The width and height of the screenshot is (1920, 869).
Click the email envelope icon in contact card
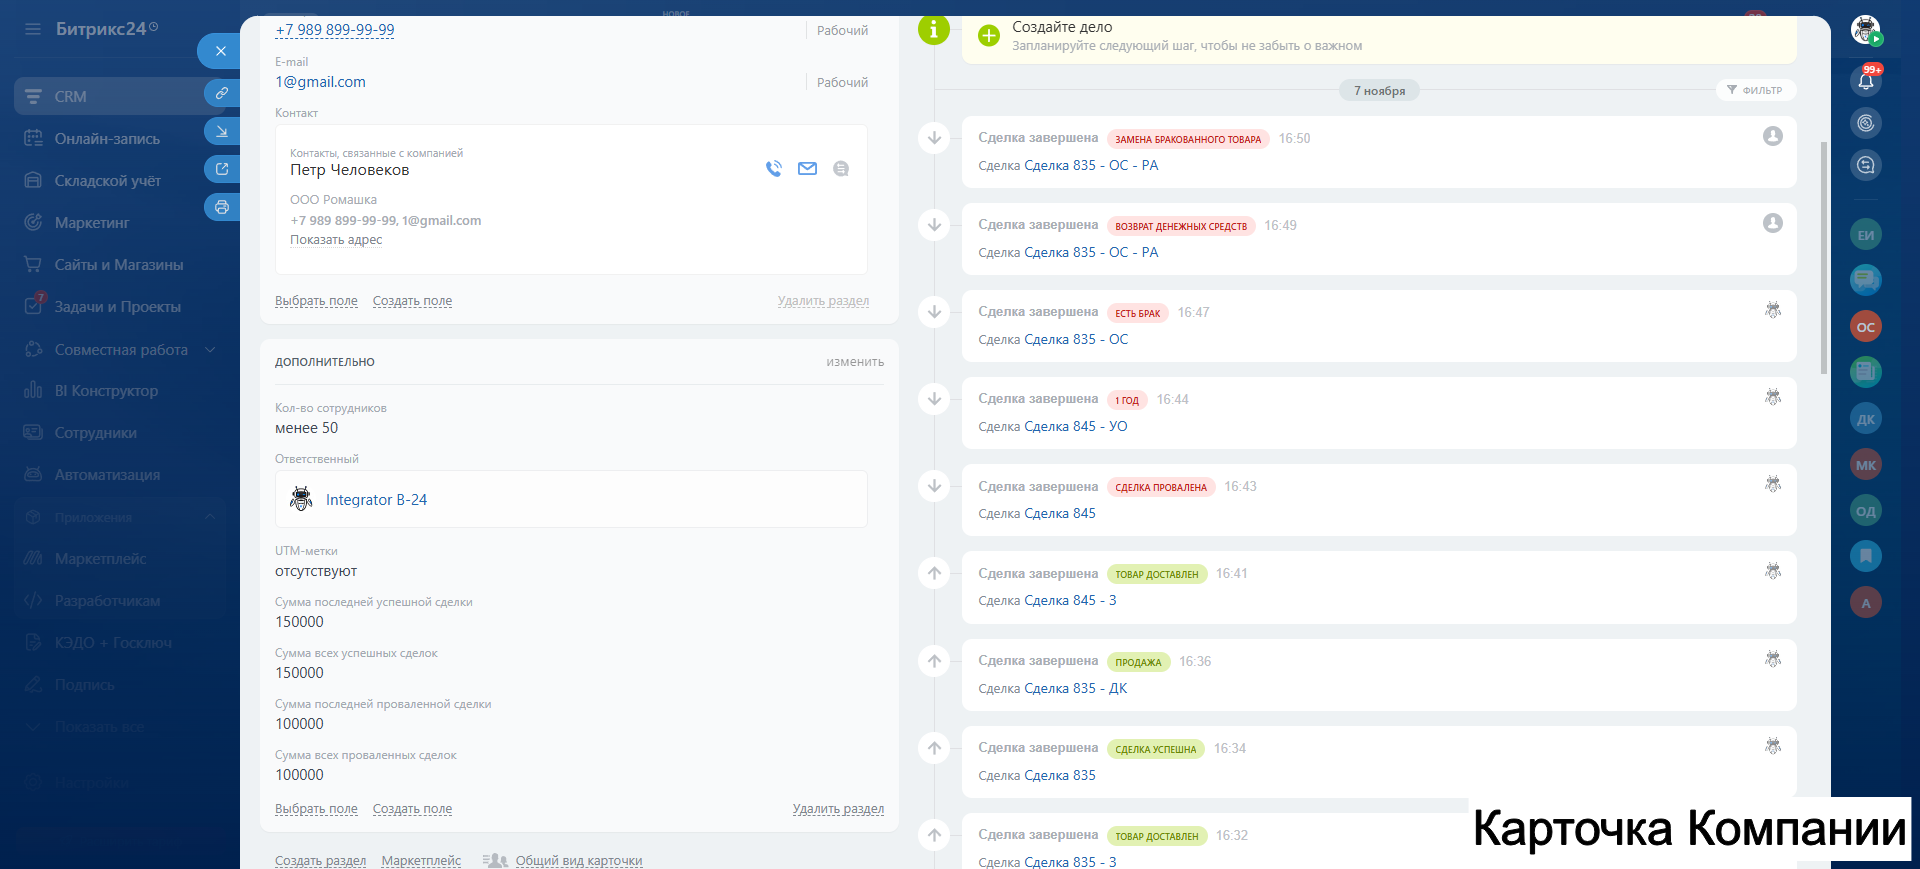point(807,169)
